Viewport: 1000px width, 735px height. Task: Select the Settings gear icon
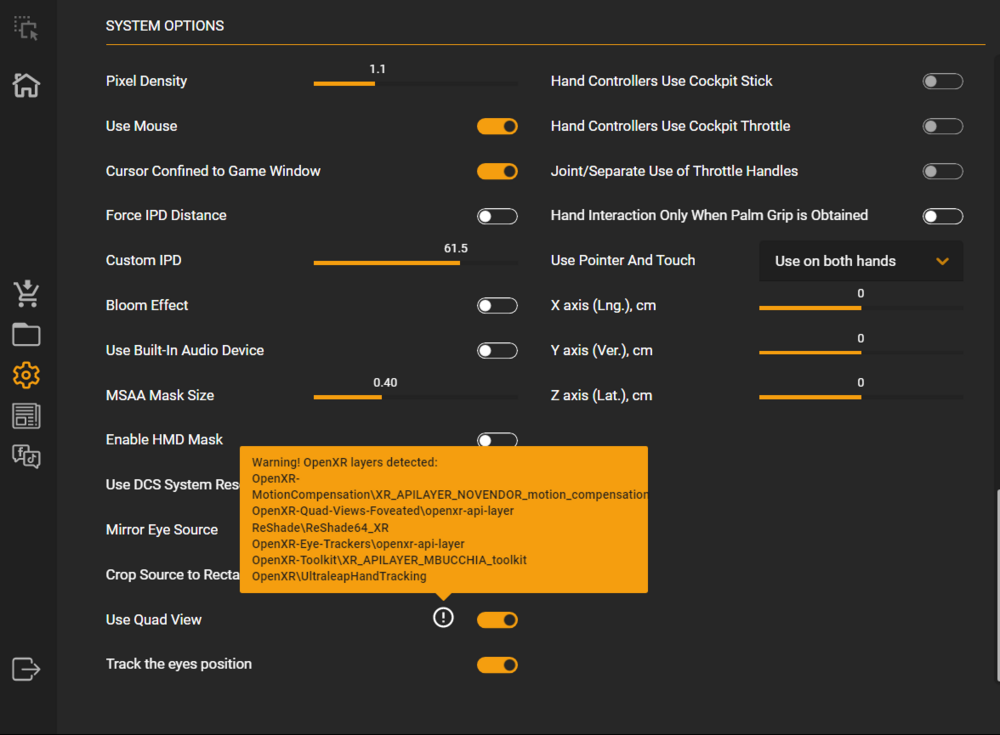click(26, 375)
